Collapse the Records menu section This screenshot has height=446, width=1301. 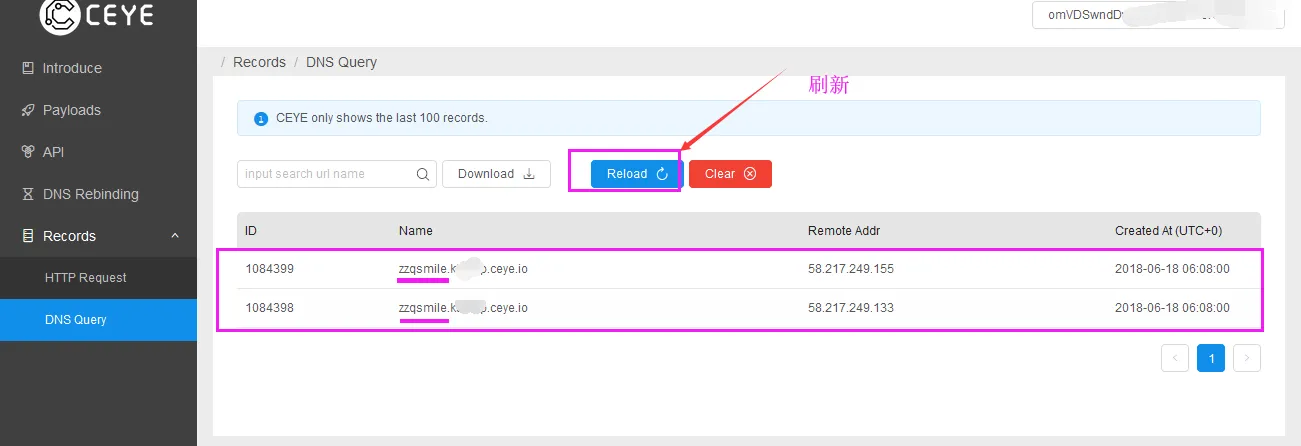click(x=98, y=236)
